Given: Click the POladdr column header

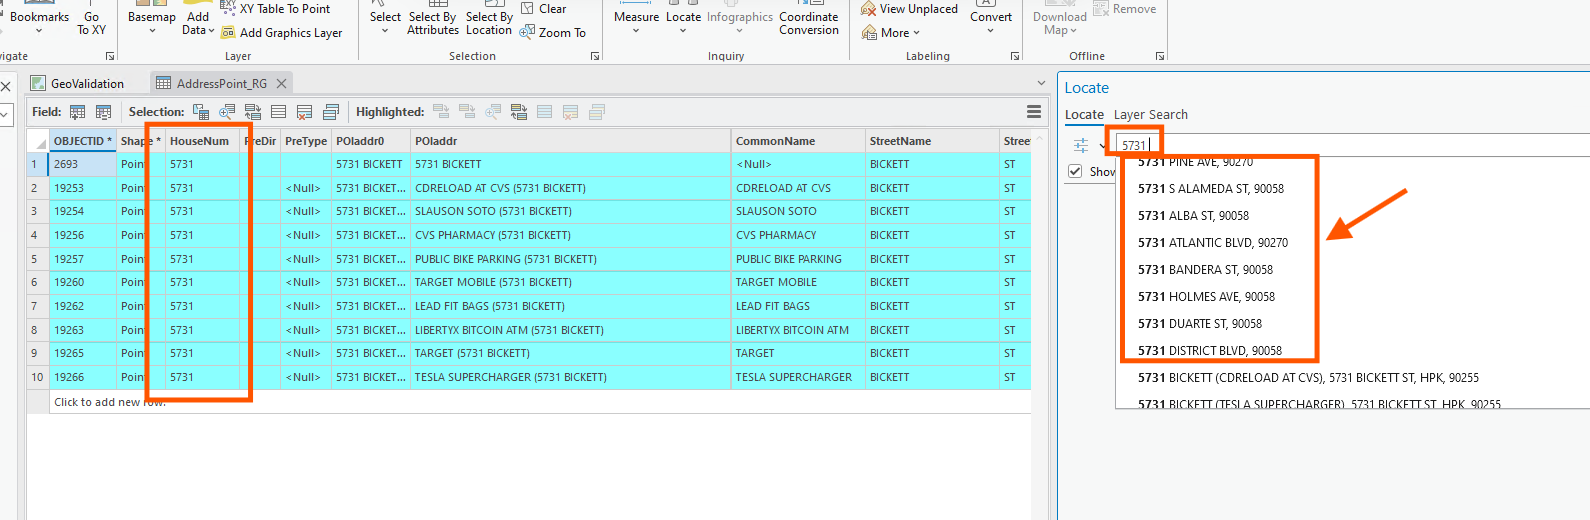Looking at the screenshot, I should click(x=571, y=141).
